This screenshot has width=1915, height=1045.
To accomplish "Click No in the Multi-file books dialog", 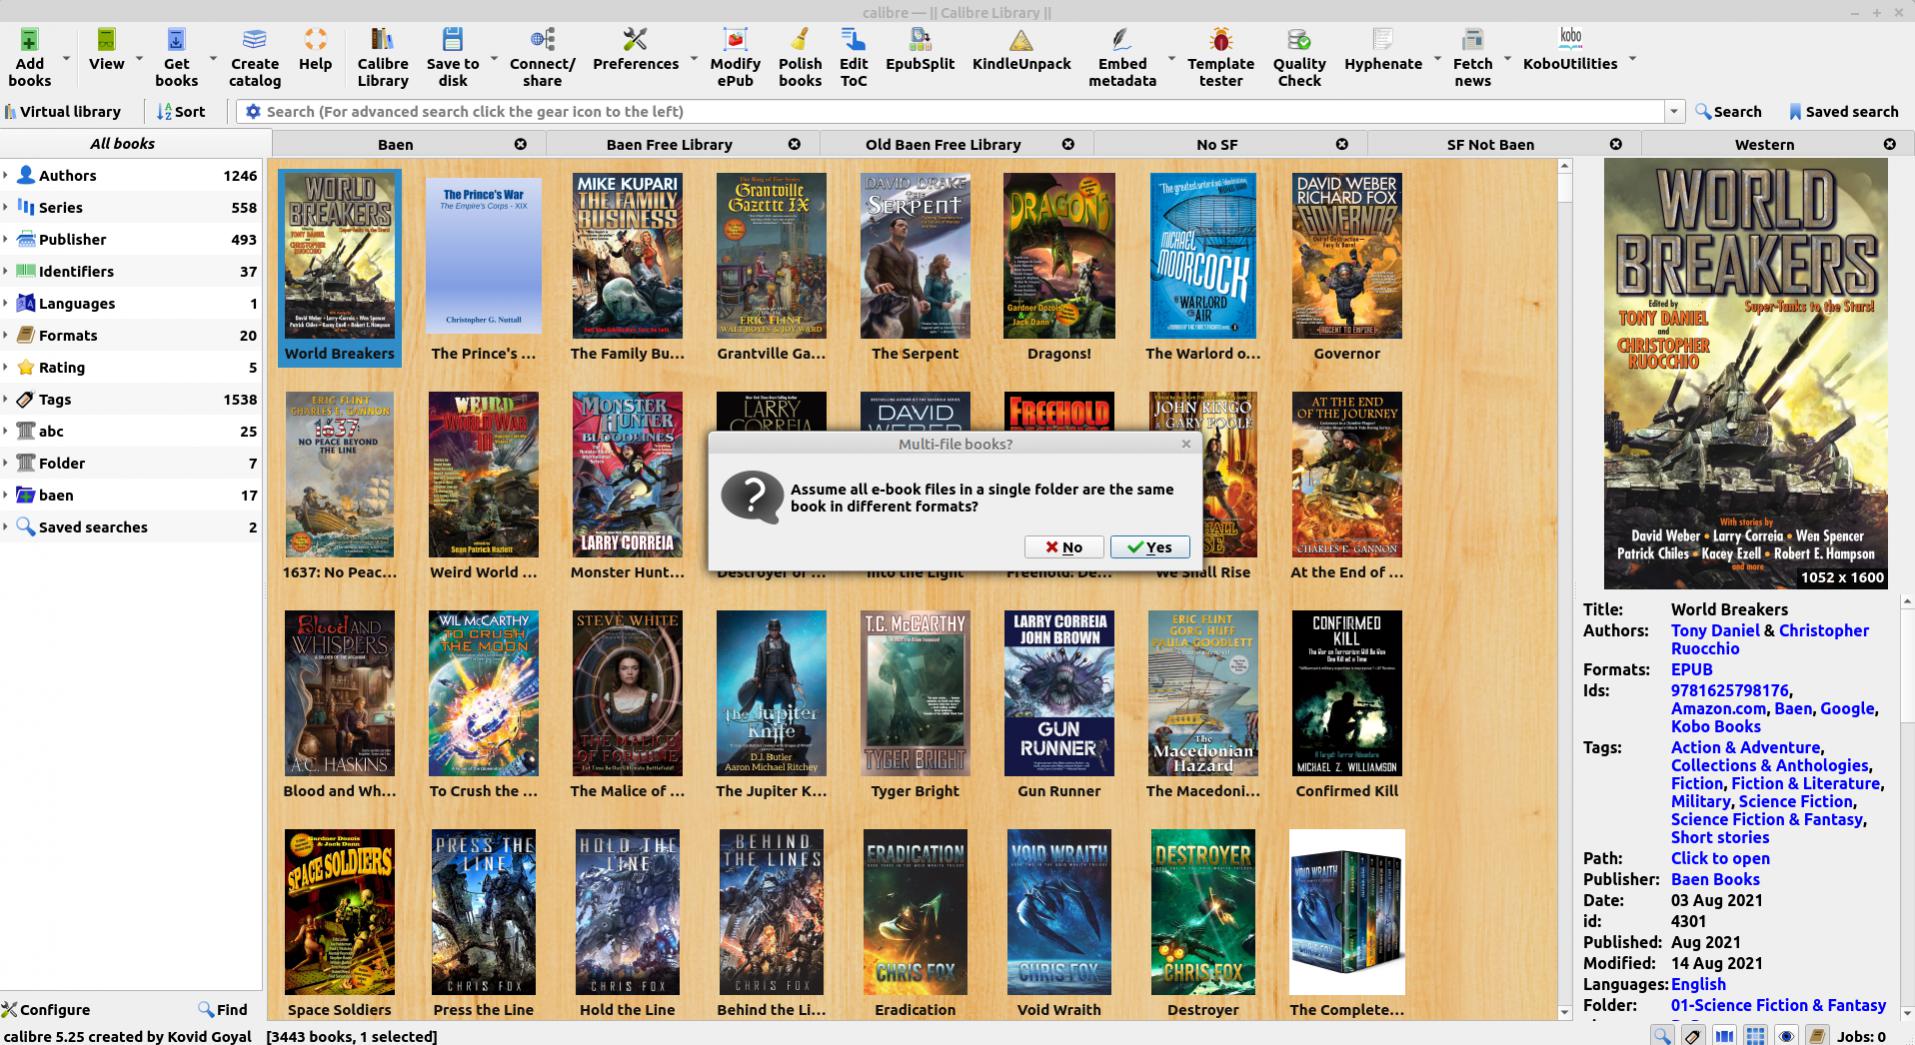I will tap(1064, 547).
